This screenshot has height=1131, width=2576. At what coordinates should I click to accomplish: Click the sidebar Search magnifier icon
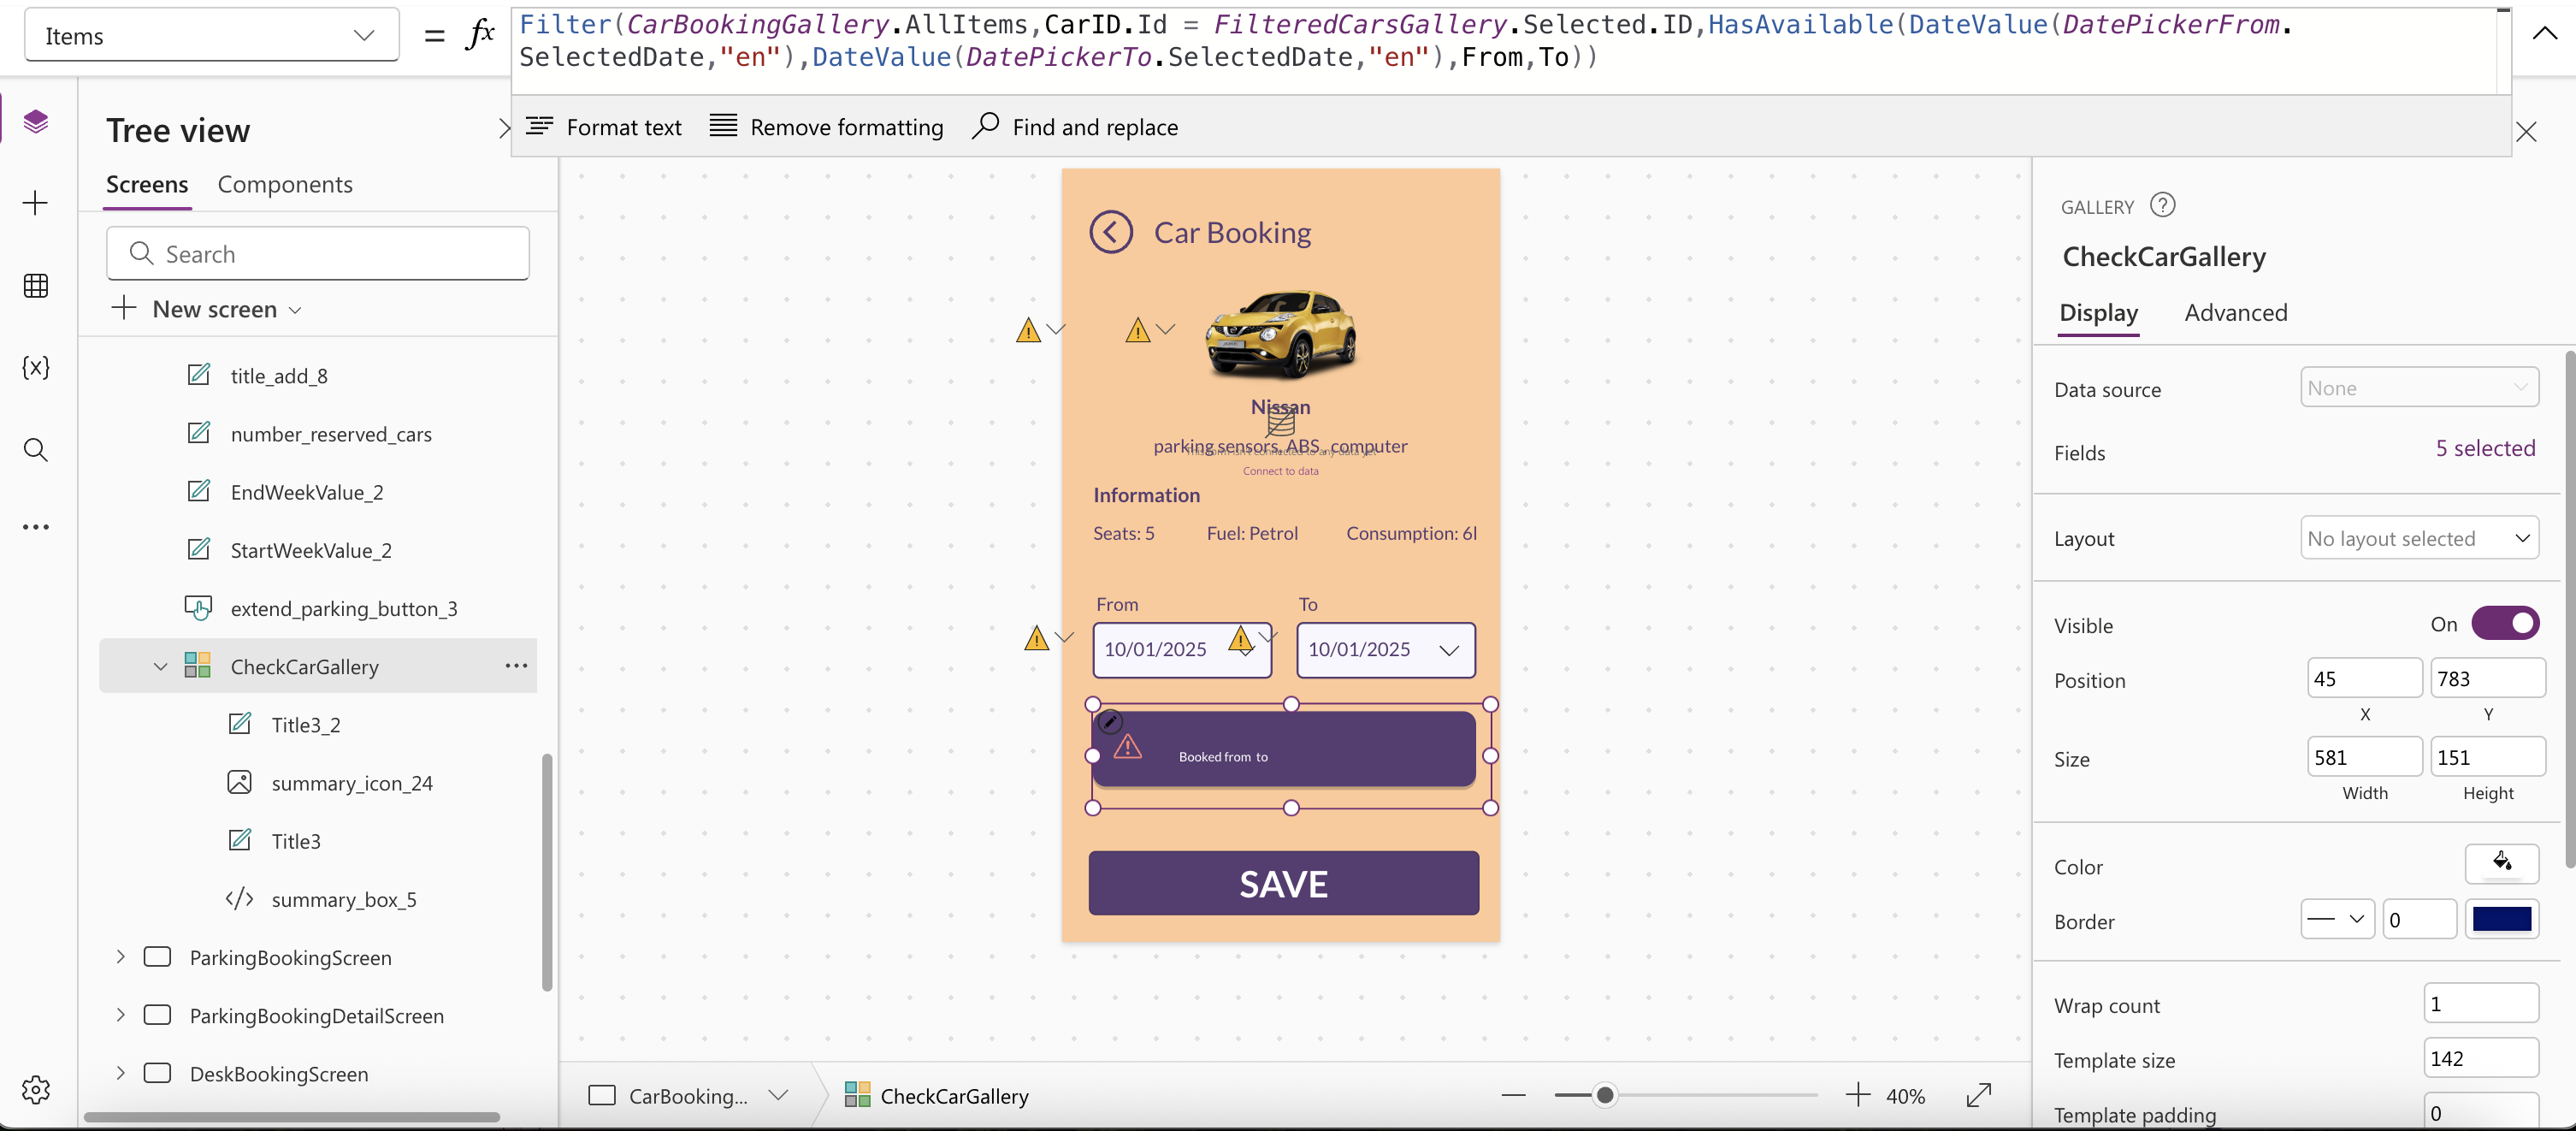click(x=36, y=450)
